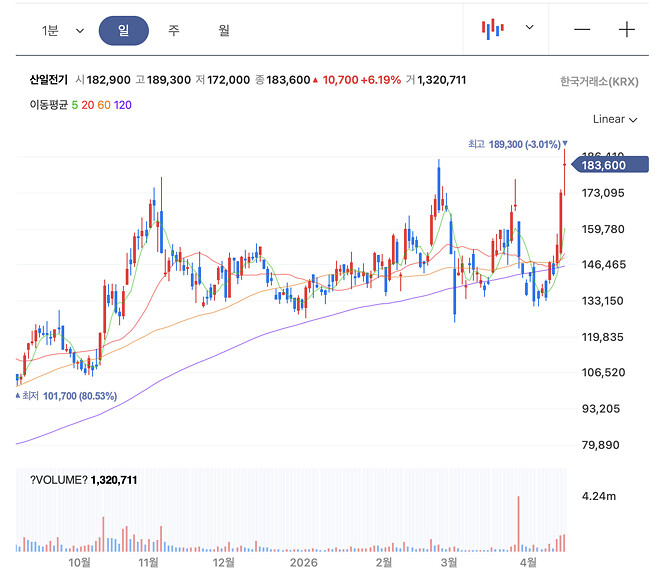Image resolution: width=660 pixels, height=587 pixels.
Task: Zoom out with the minus button
Action: (582, 29)
